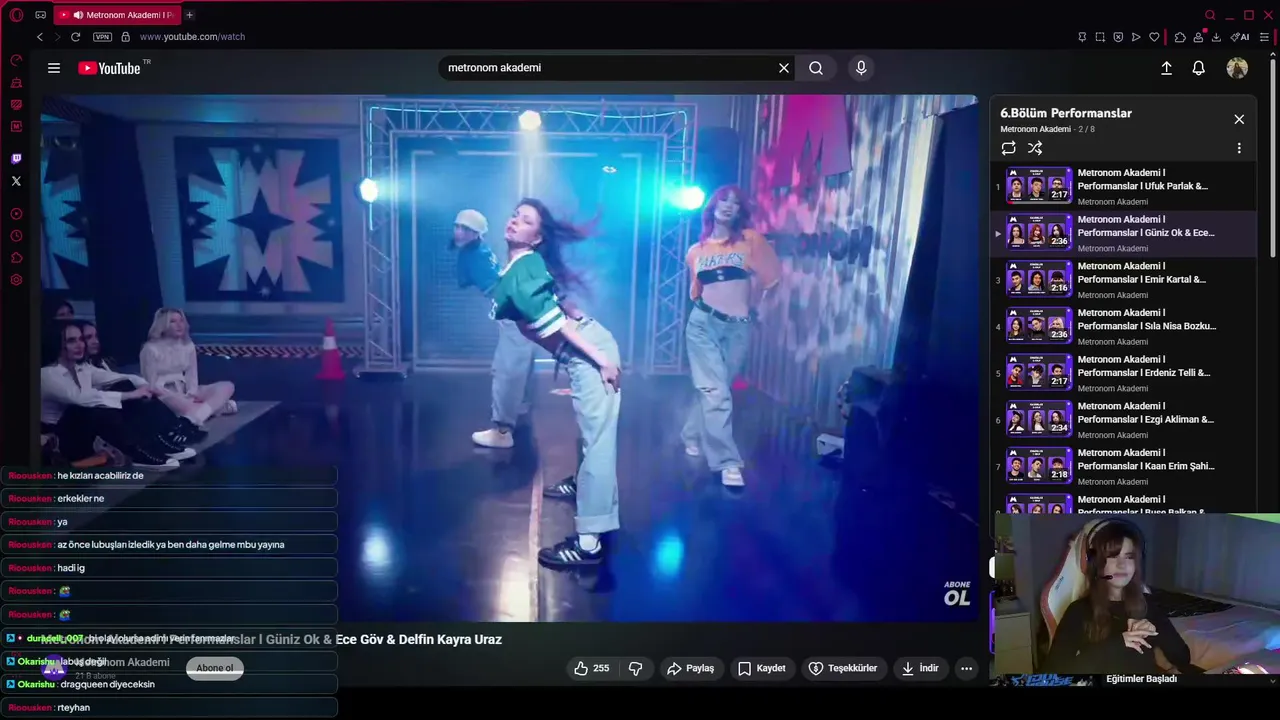Search in open tabs magnifier
Screen dimensions: 1280x720
click(1210, 15)
